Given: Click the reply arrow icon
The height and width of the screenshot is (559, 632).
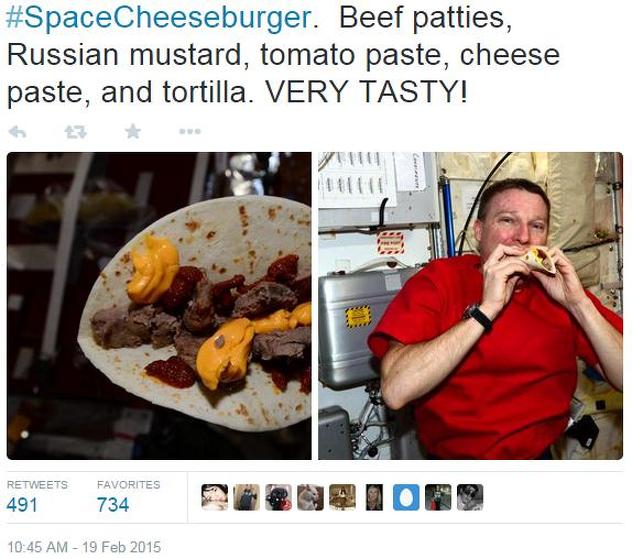Looking at the screenshot, I should tap(18, 131).
